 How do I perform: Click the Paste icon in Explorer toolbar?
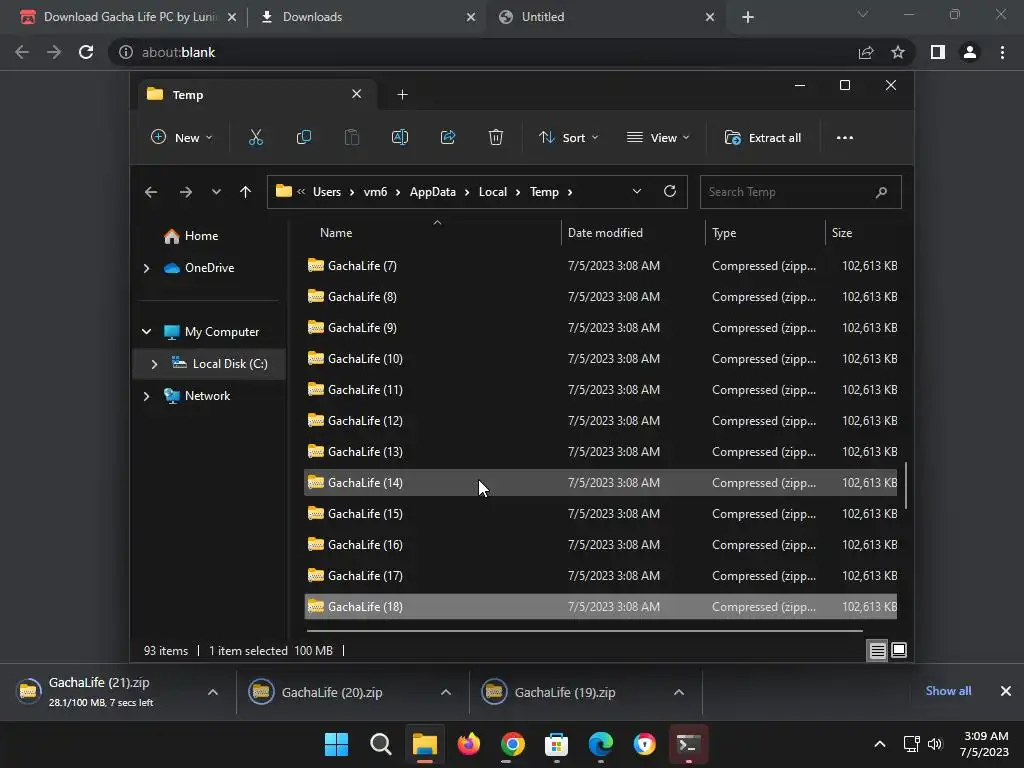pyautogui.click(x=352, y=138)
